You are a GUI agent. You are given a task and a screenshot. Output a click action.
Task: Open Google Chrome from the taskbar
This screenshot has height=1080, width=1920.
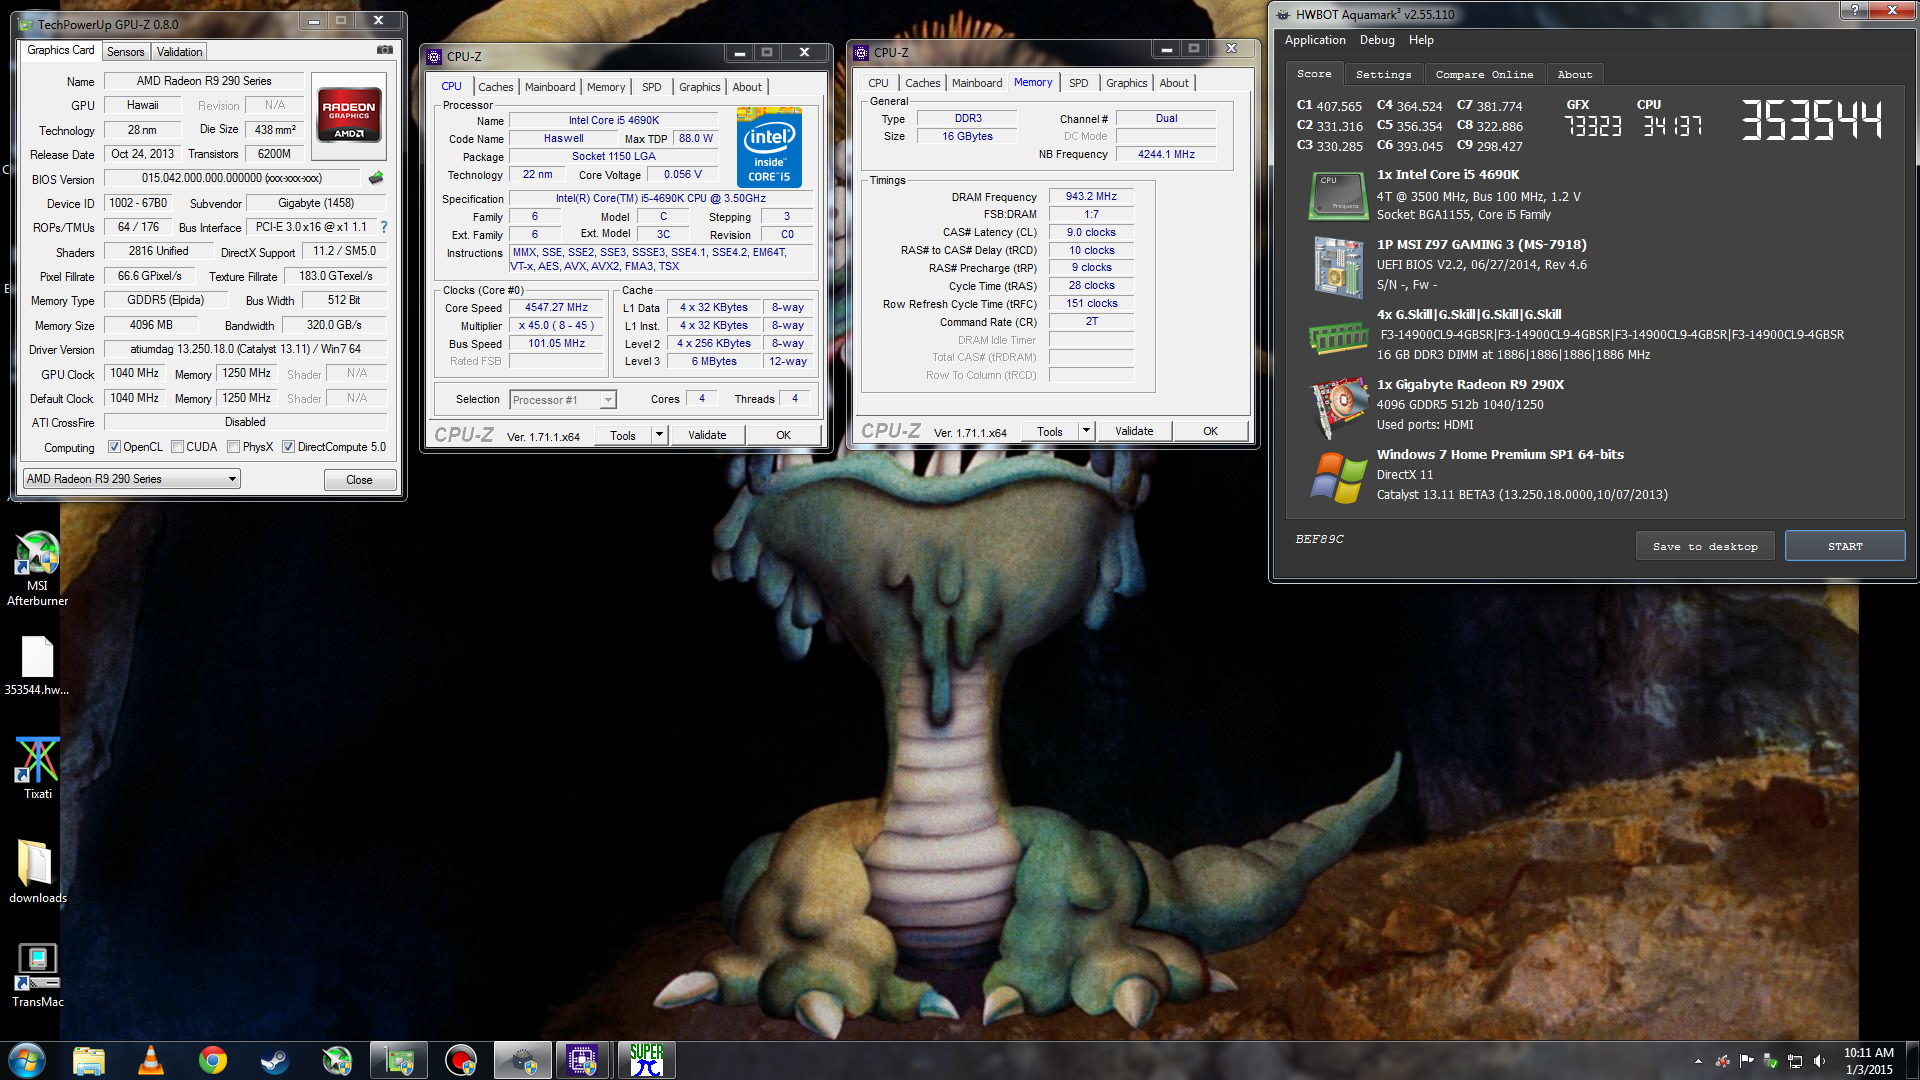pyautogui.click(x=213, y=1060)
